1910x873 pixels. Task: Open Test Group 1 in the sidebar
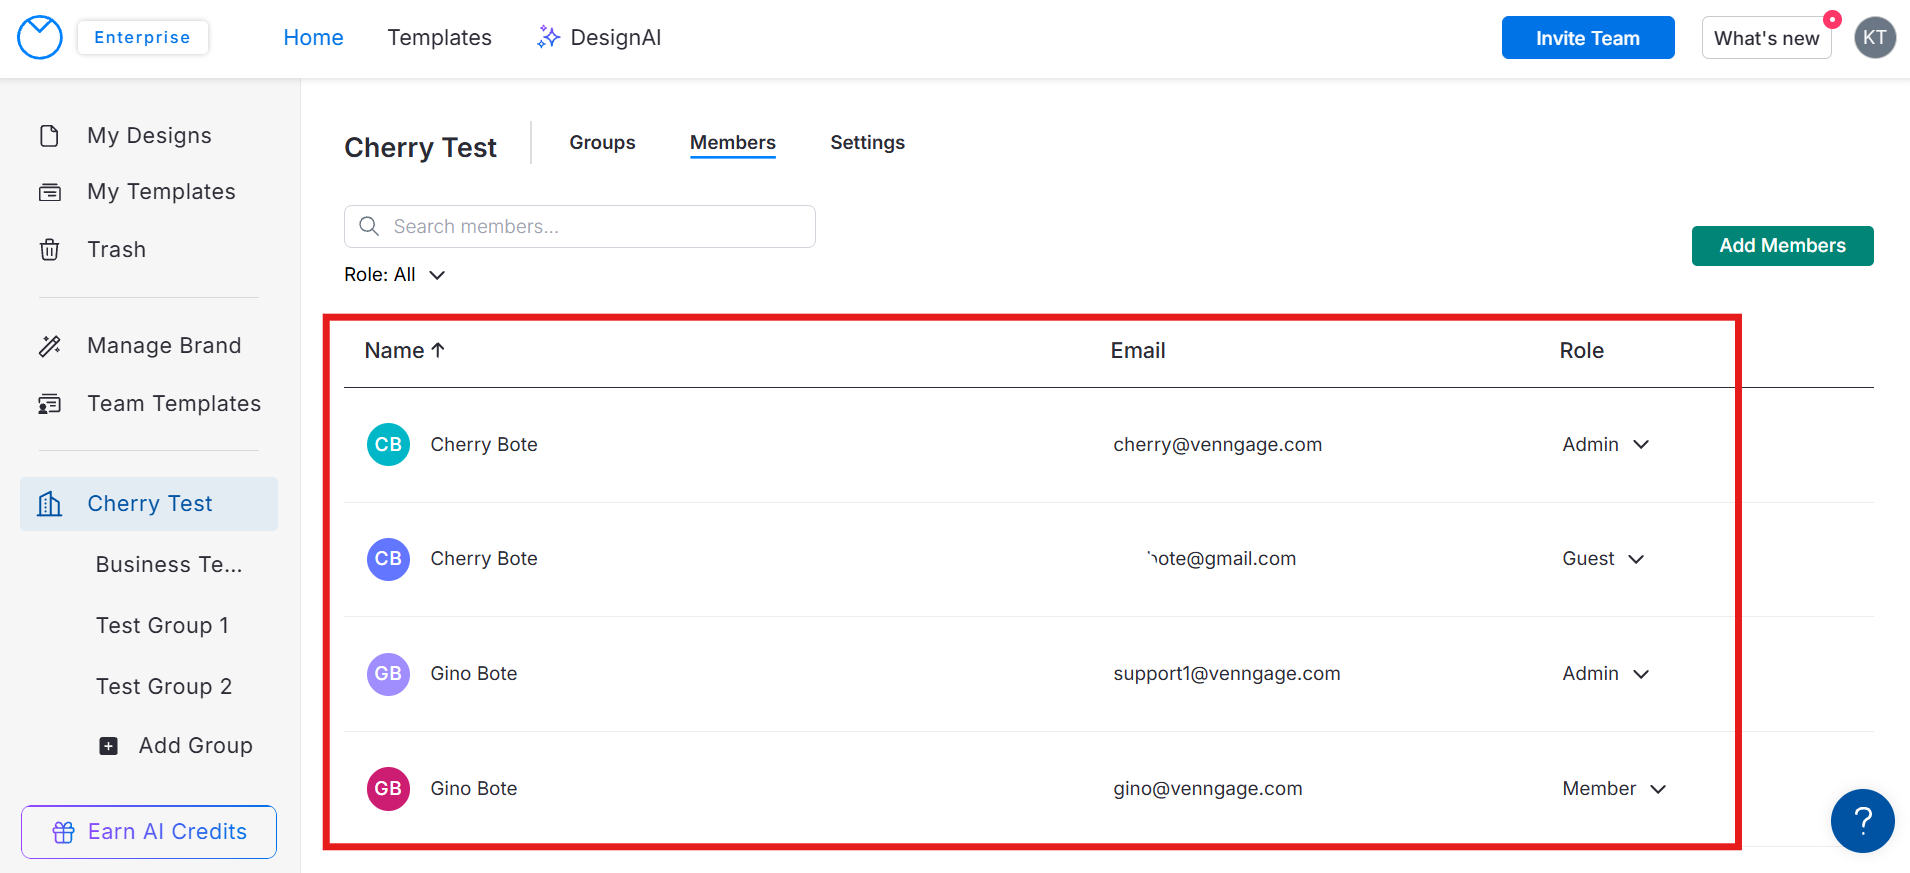[163, 625]
